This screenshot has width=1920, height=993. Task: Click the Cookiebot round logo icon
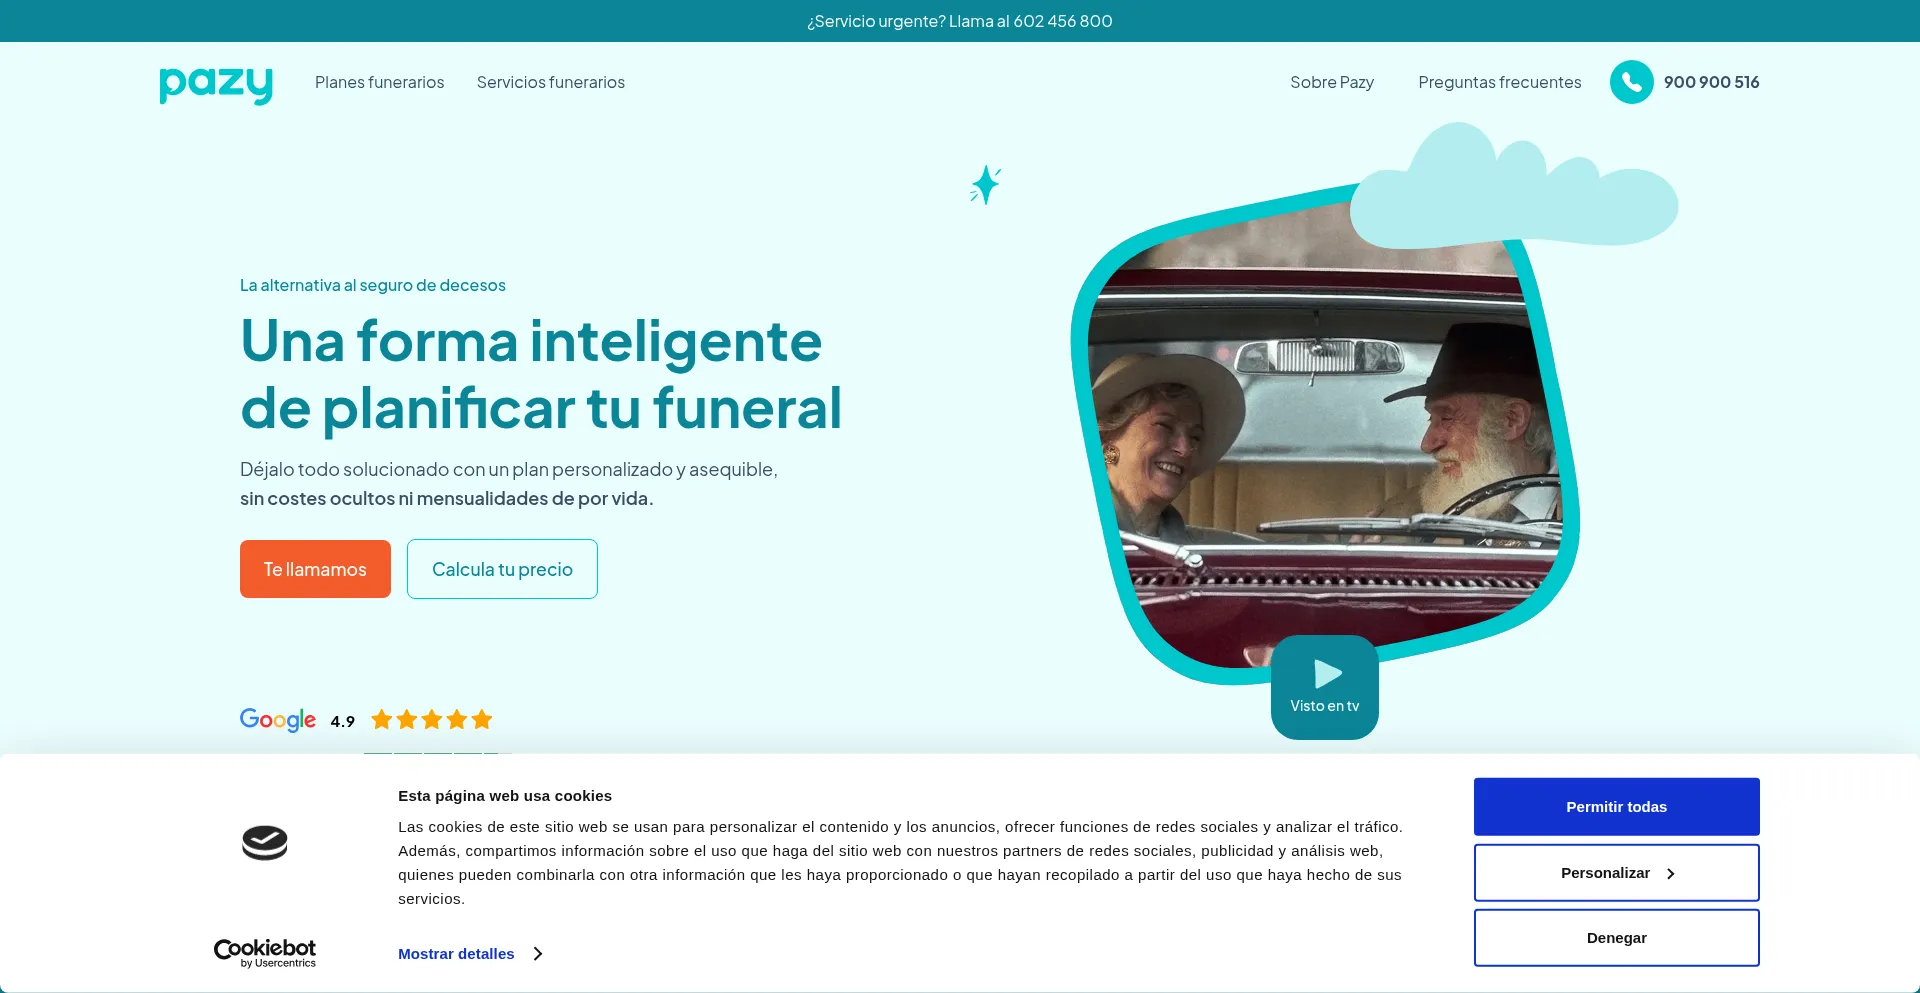[265, 843]
